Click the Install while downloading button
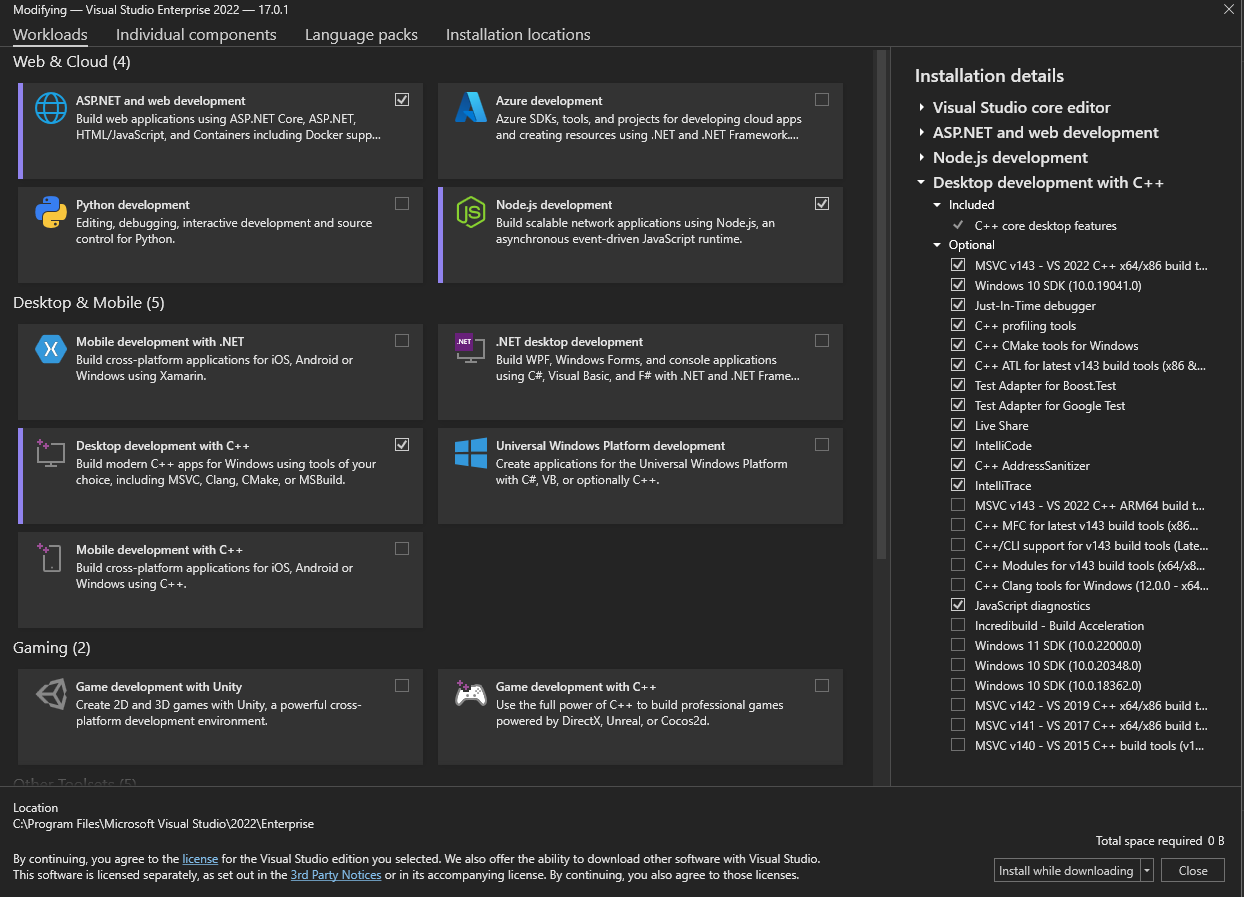This screenshot has height=897, width=1244. pyautogui.click(x=1066, y=871)
